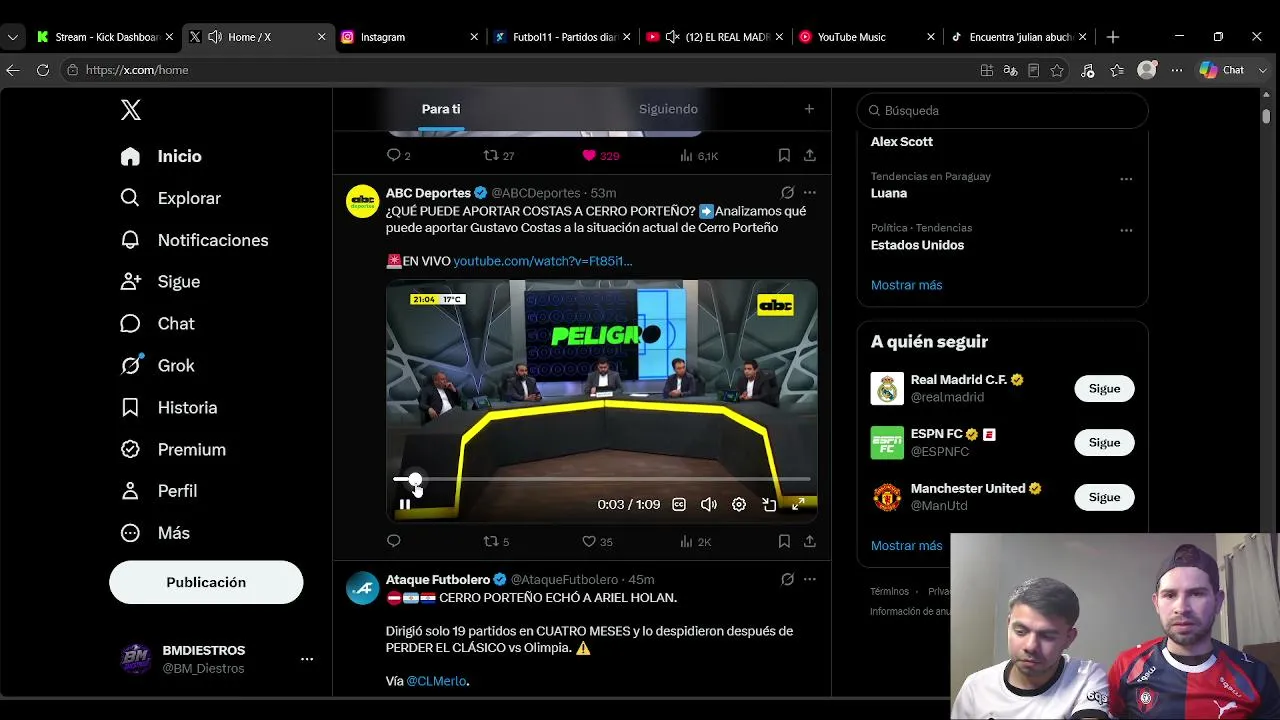Follow ESPN FC with Sigue button
Screen dimensions: 1280x720
coord(1104,442)
